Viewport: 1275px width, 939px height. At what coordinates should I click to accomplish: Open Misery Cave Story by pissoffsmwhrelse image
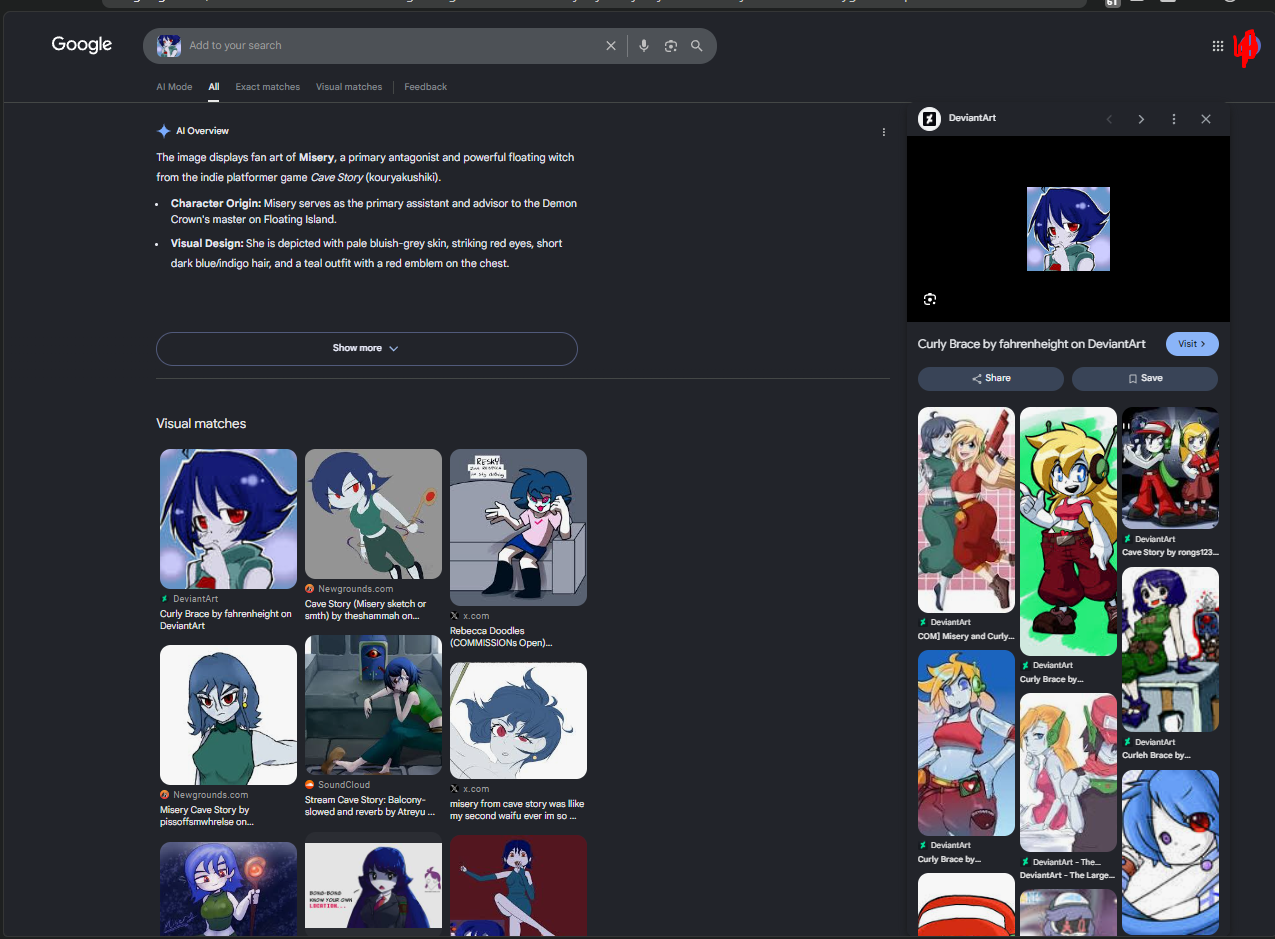click(x=229, y=715)
